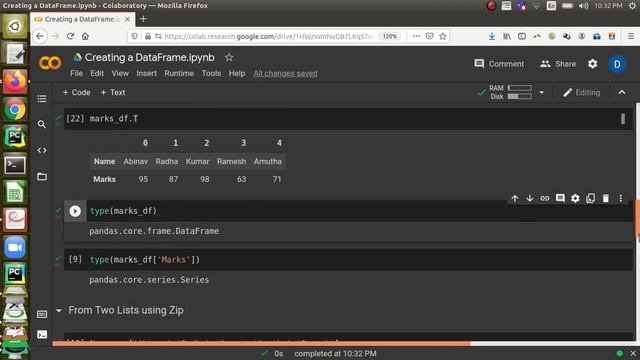The height and width of the screenshot is (360, 640).
Task: Star the notebook
Action: click(x=229, y=58)
